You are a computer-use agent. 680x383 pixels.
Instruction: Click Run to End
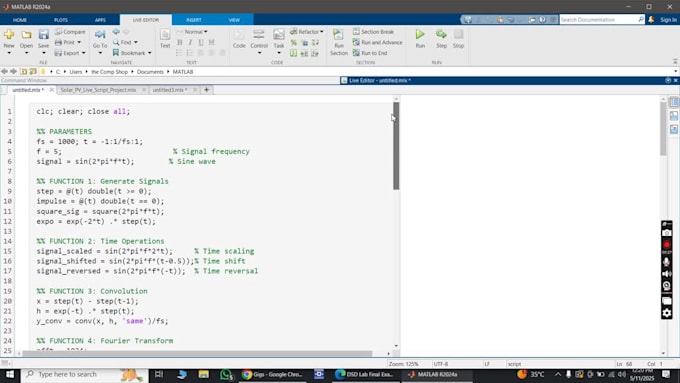click(370, 53)
